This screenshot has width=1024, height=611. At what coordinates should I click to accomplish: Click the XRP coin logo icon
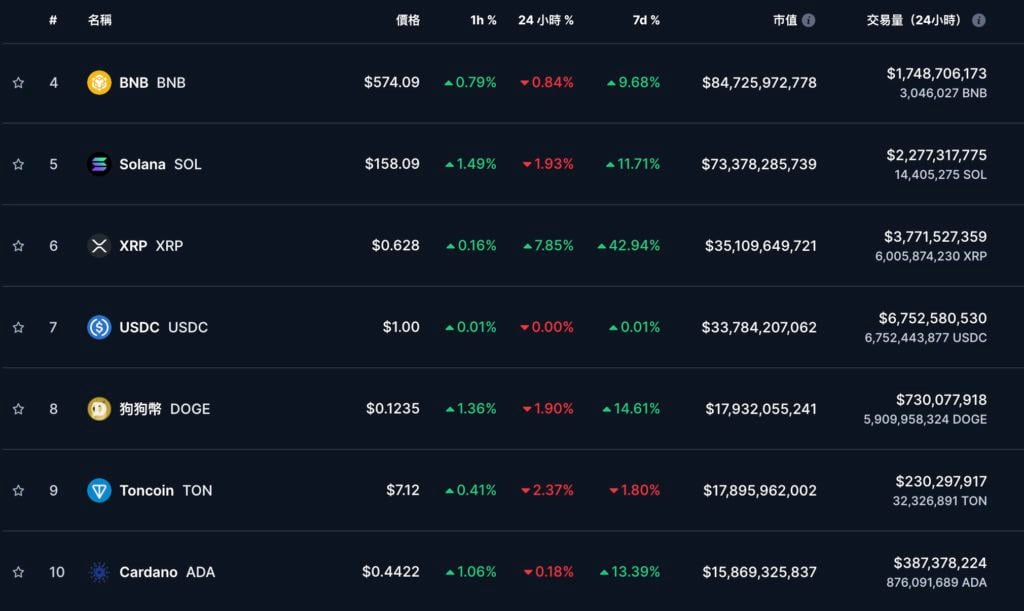99,246
